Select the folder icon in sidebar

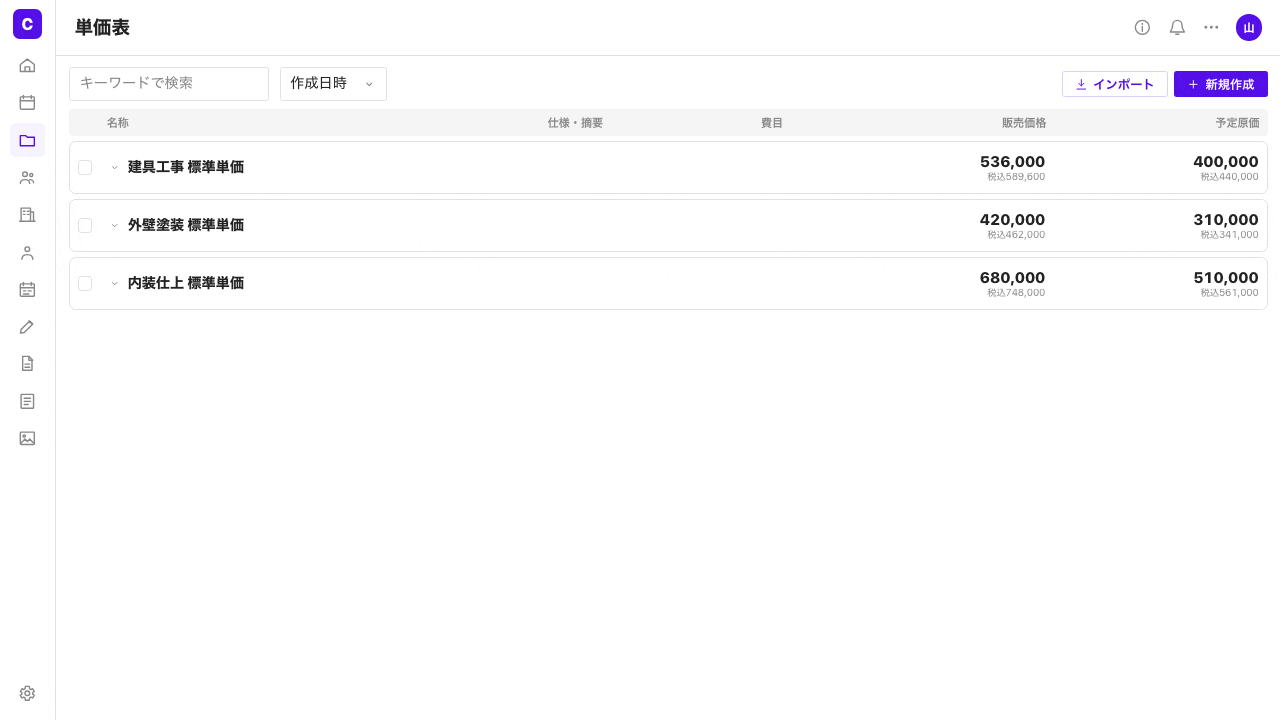coord(27,140)
